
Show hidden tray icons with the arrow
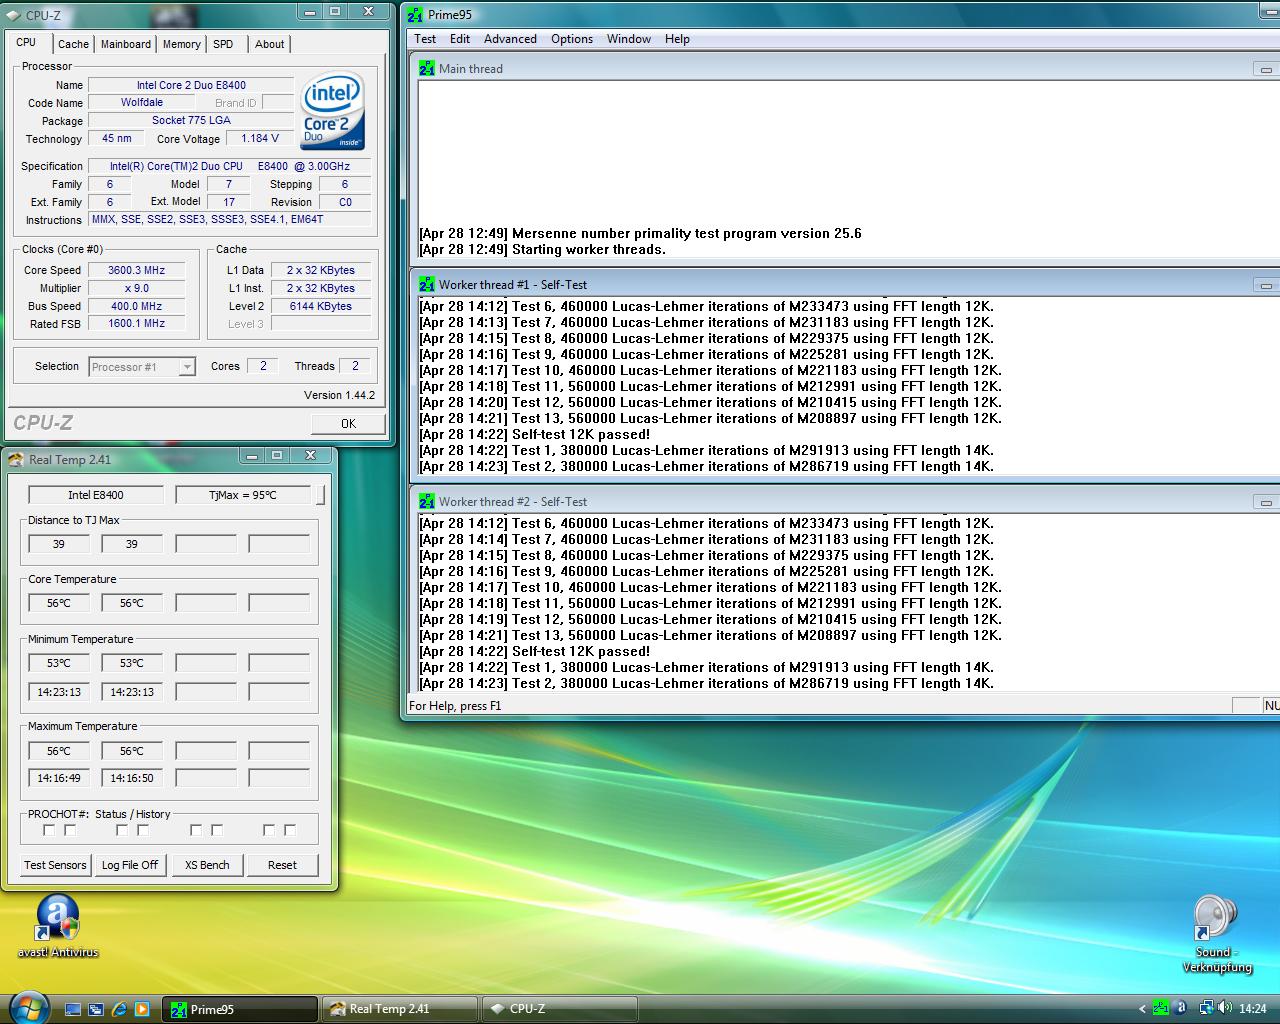[1142, 1009]
